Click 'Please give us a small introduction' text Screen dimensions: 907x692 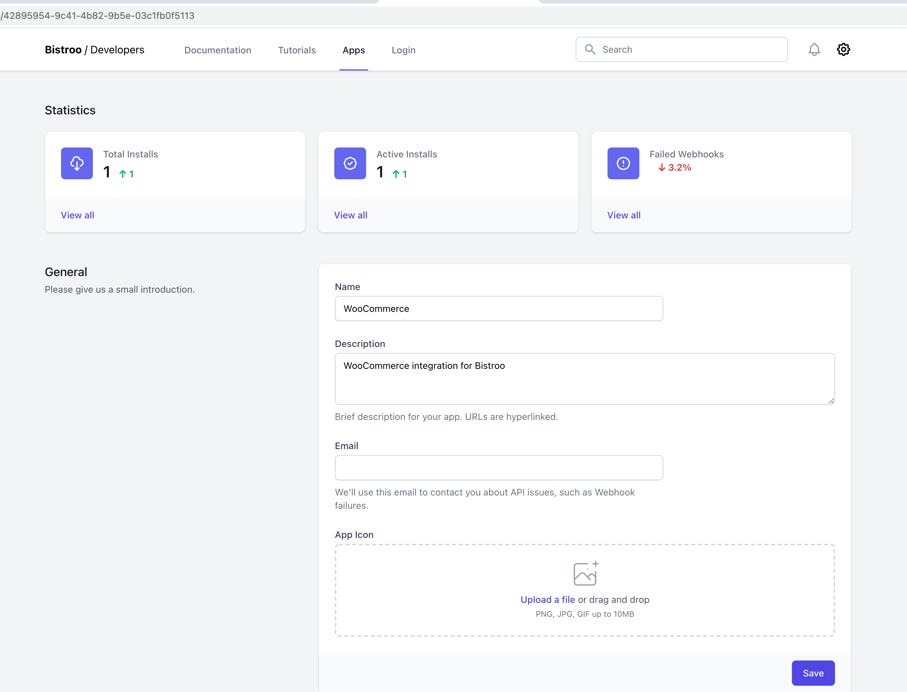tap(120, 289)
